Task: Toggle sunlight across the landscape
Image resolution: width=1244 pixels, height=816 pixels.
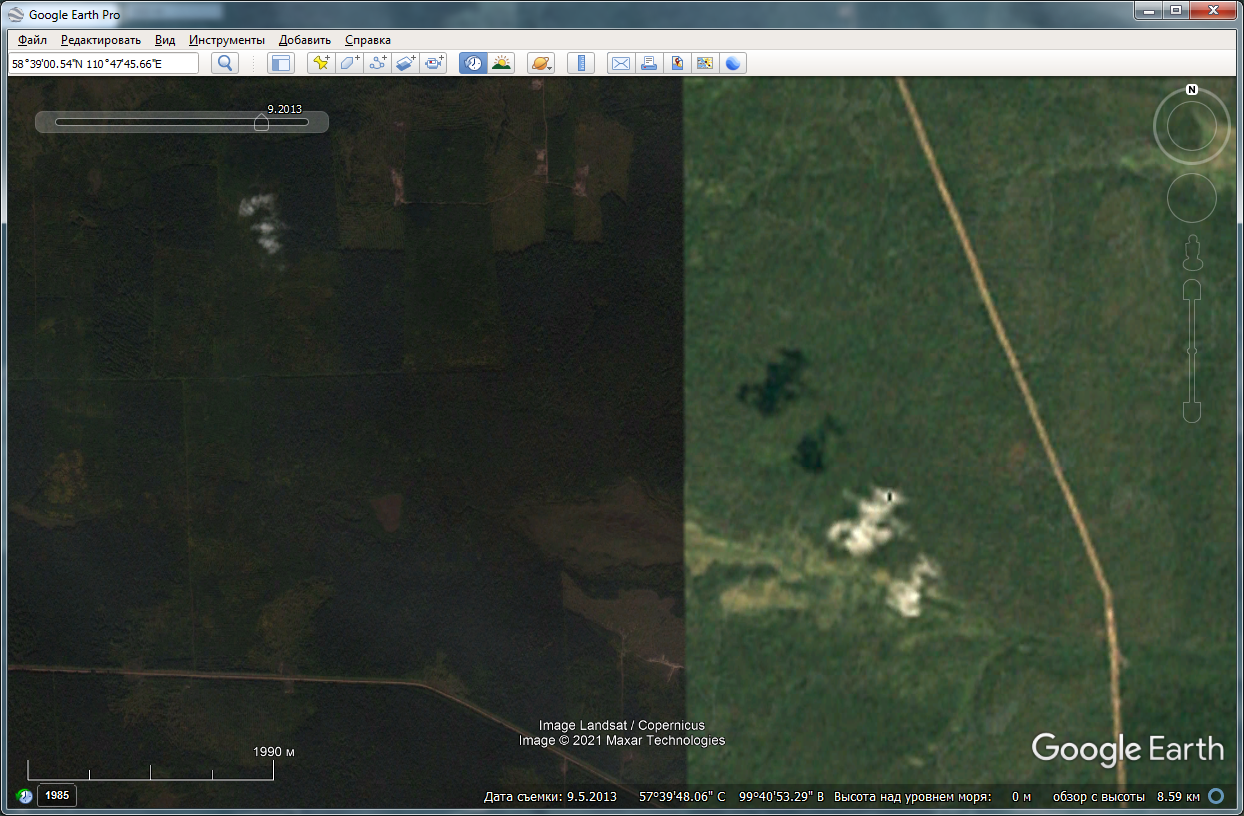Action: [x=501, y=63]
